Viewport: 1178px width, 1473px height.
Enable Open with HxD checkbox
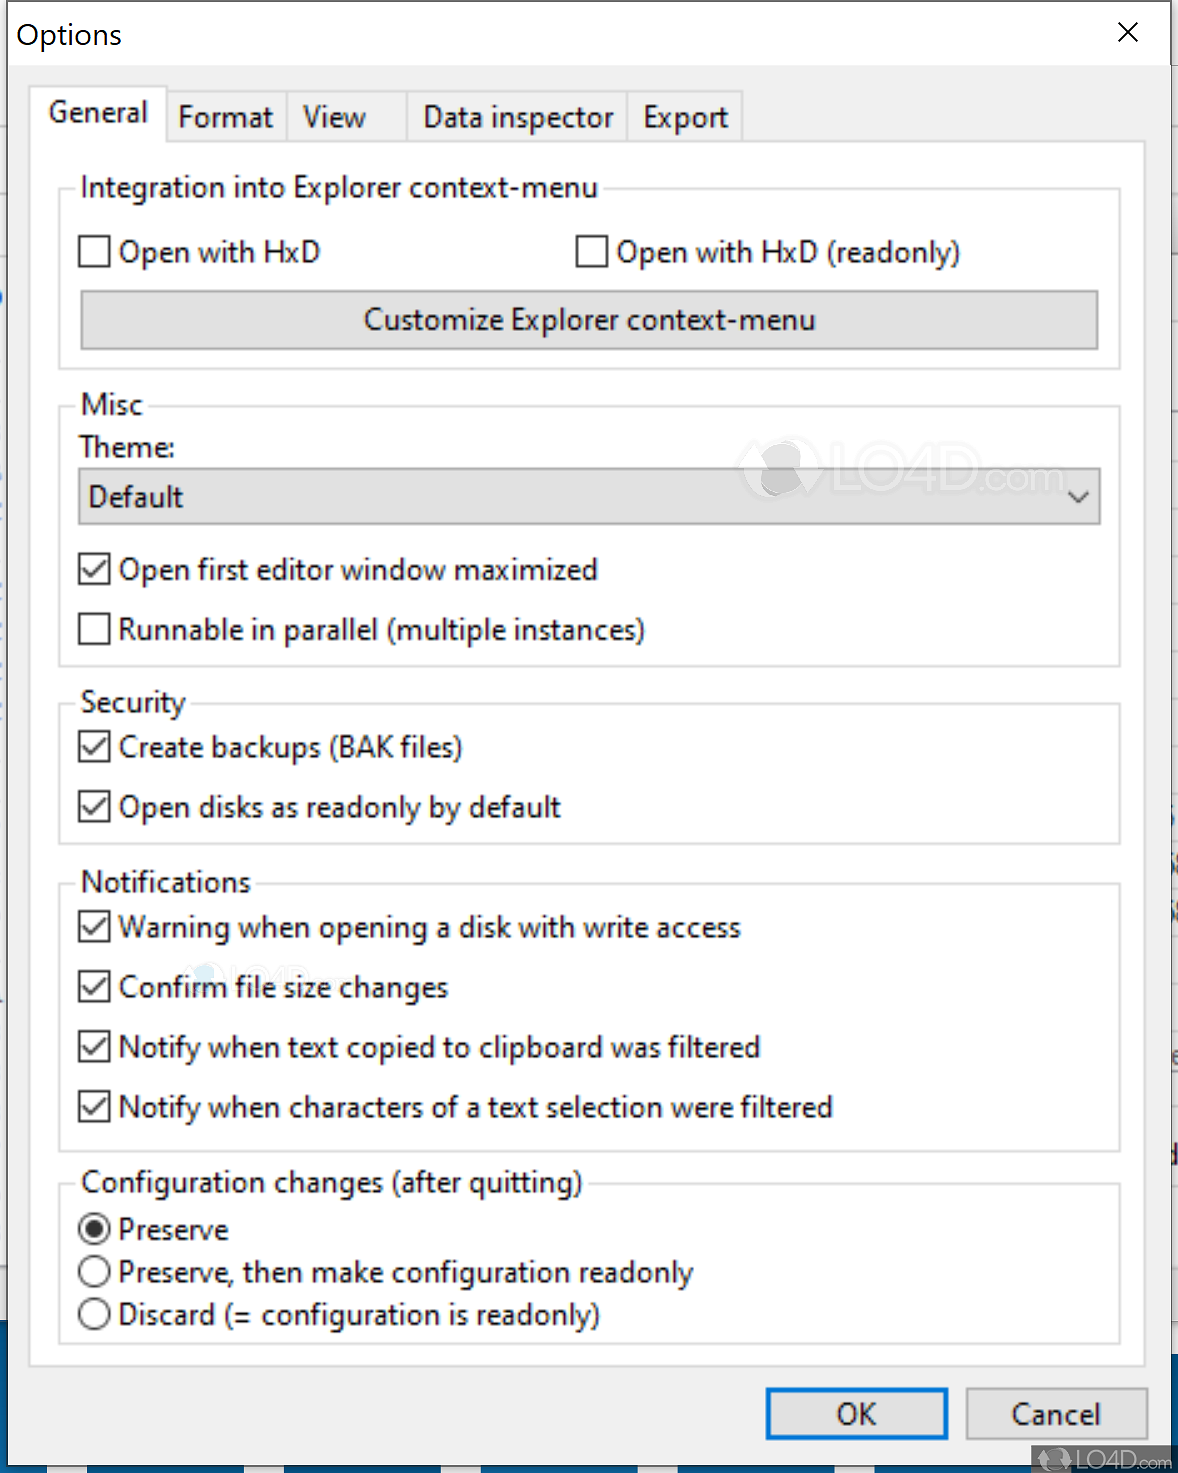click(94, 252)
